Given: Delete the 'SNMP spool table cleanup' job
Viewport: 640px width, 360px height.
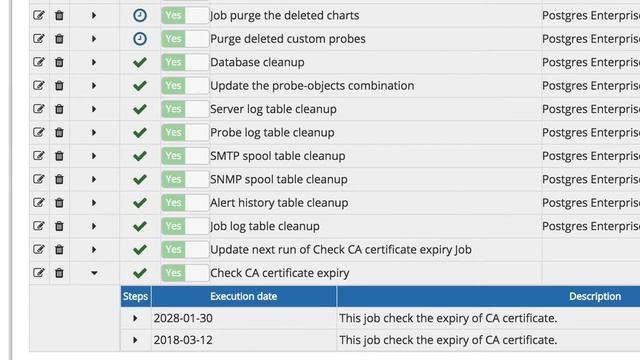Looking at the screenshot, I should 59,179.
